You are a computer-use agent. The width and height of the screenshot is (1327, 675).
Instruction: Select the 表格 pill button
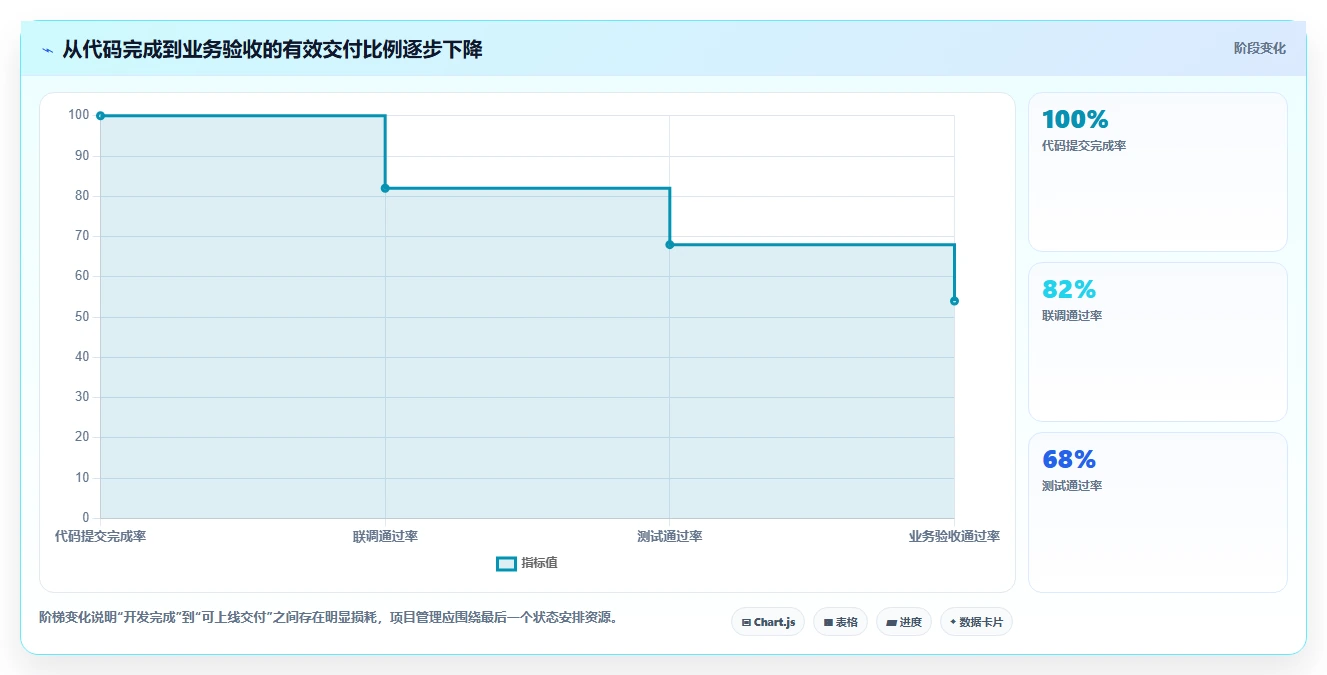841,622
